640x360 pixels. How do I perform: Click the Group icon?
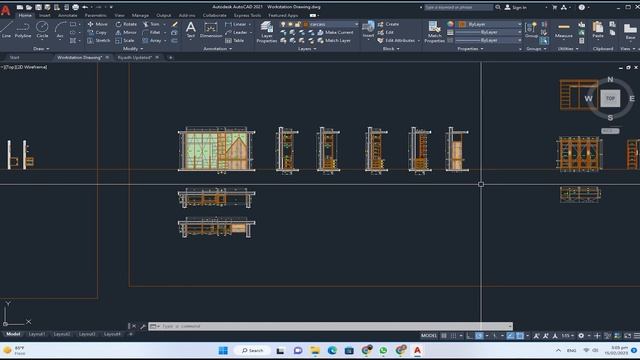531,29
